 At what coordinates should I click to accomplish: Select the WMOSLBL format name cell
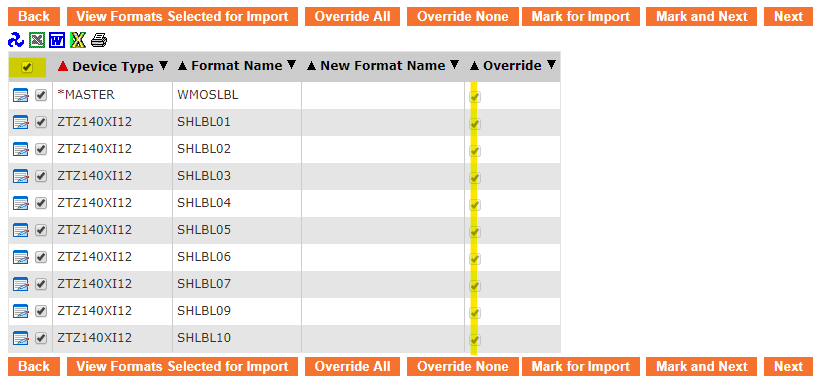237,95
